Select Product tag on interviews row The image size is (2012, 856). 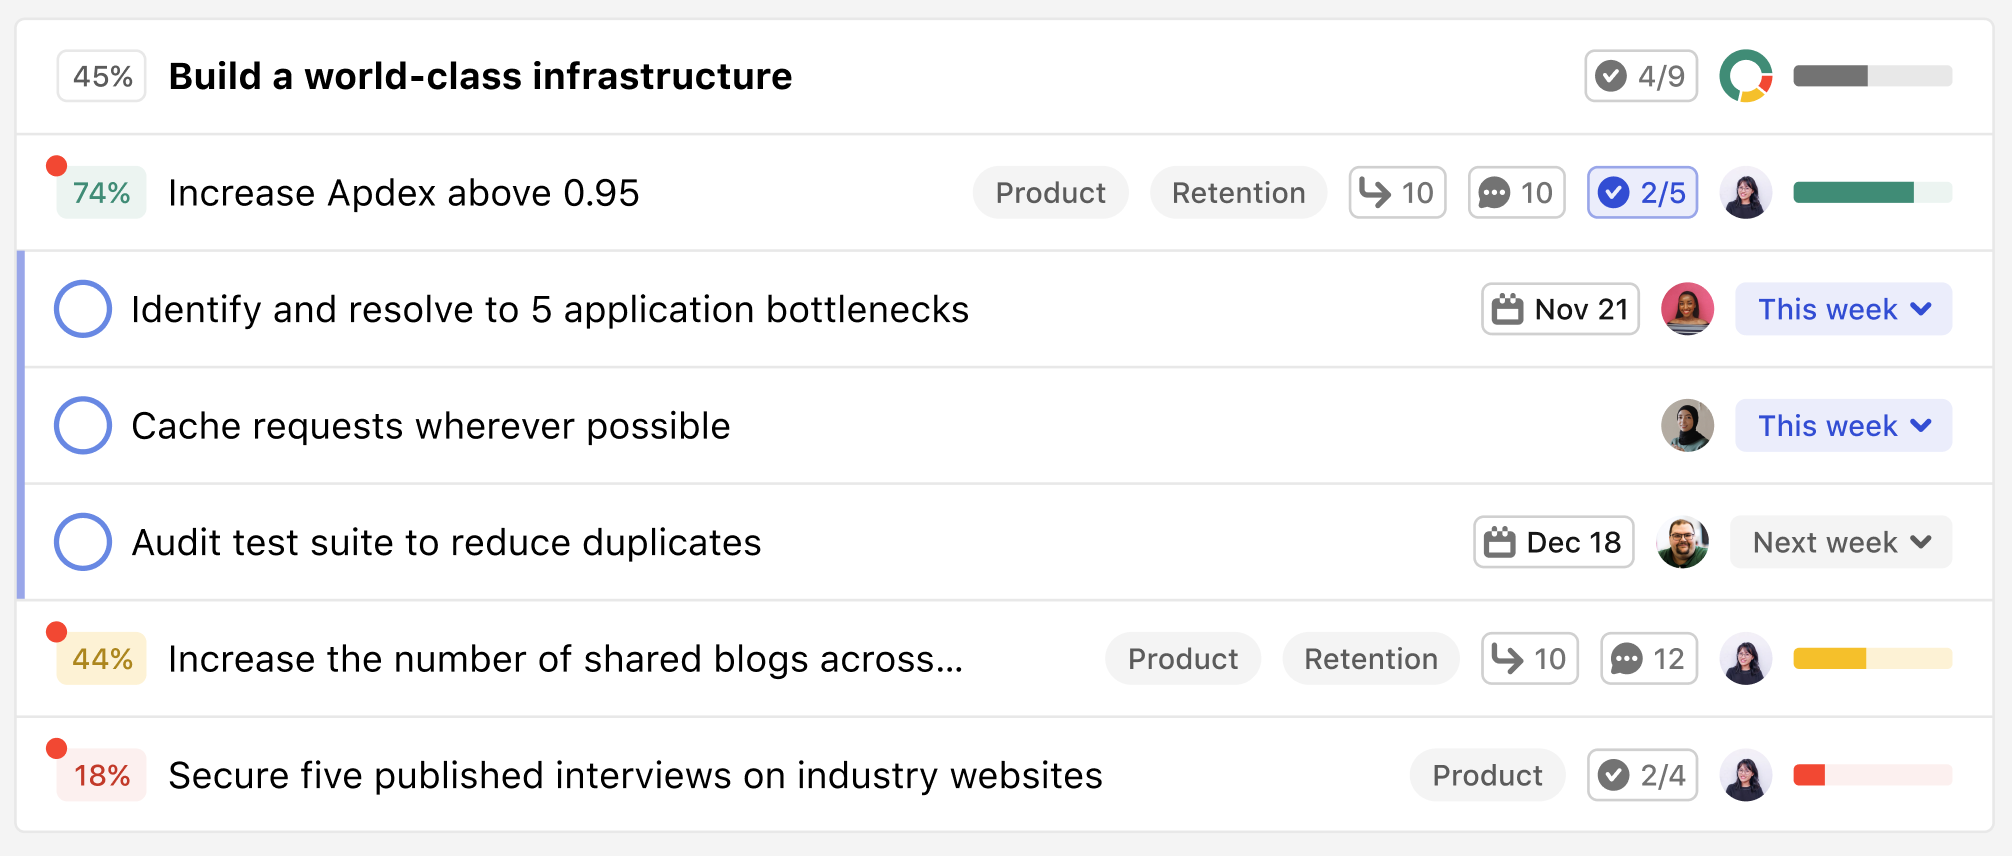[1487, 775]
